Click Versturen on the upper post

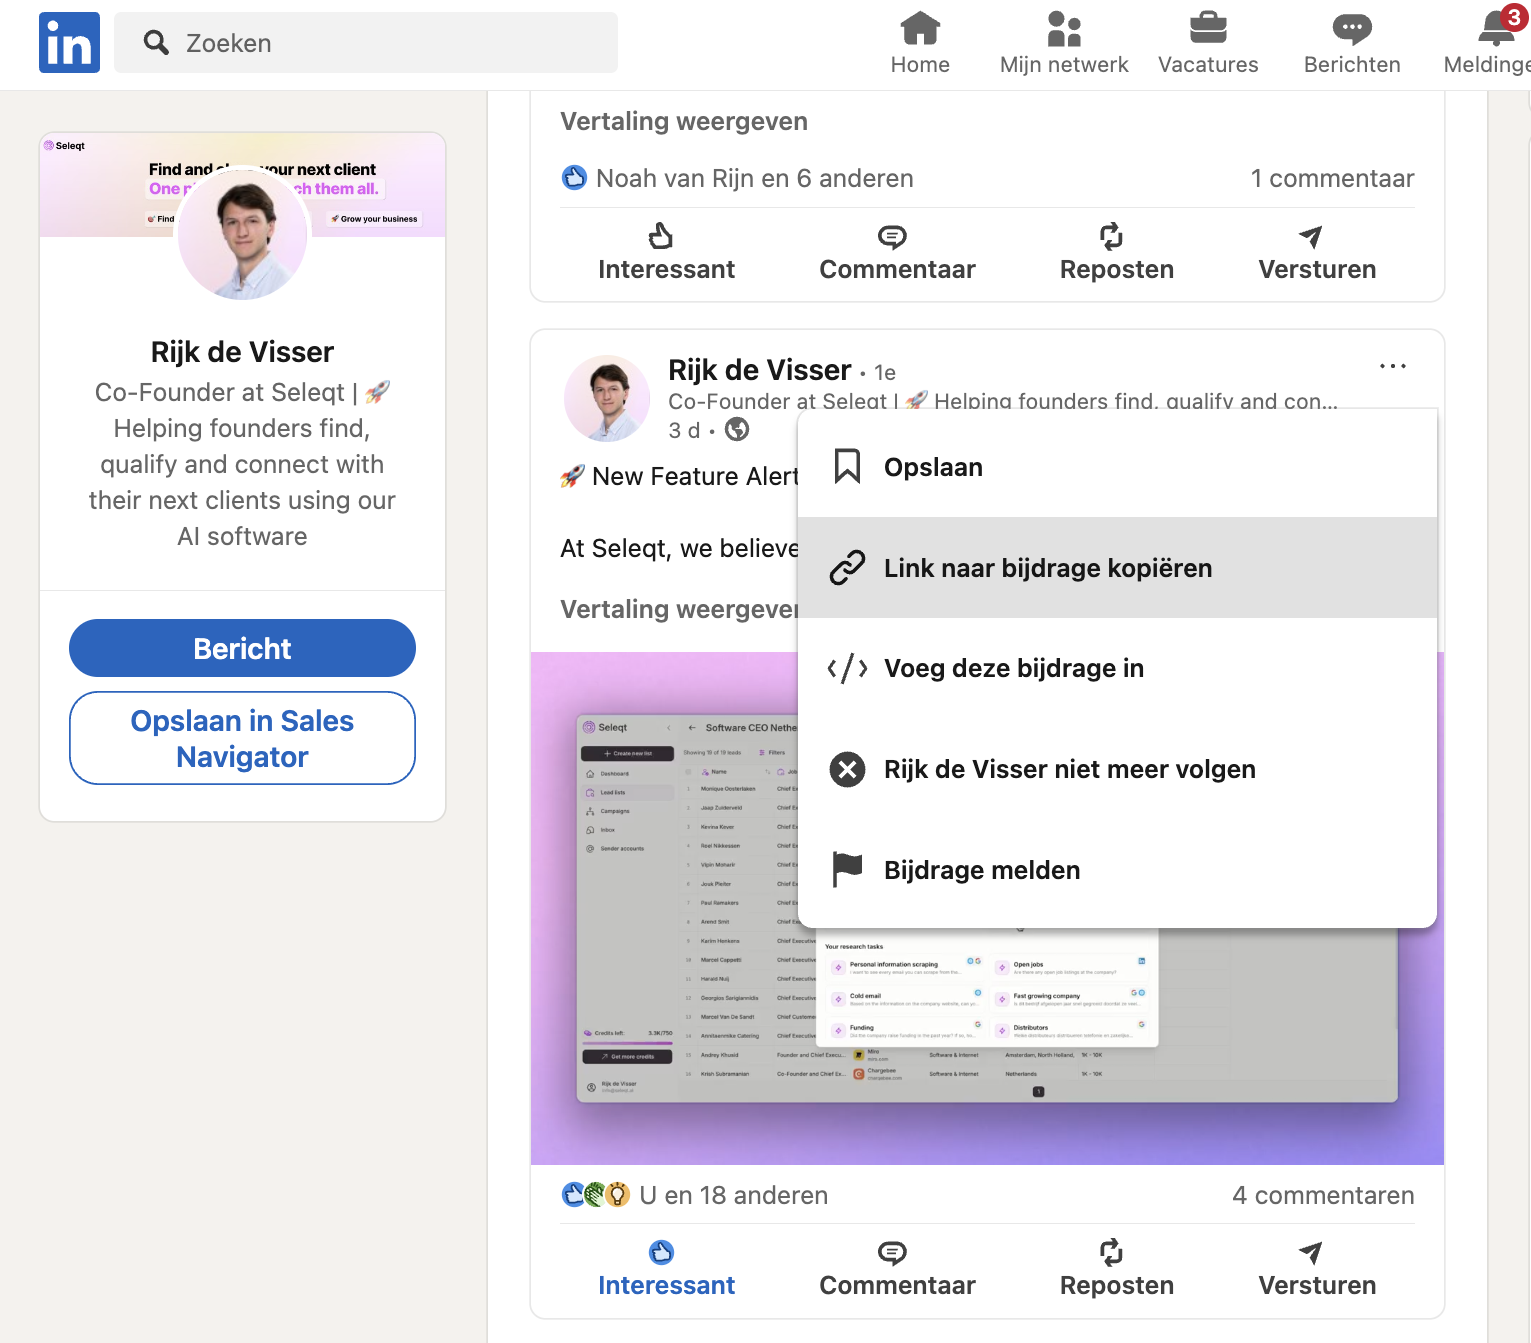coord(1317,253)
